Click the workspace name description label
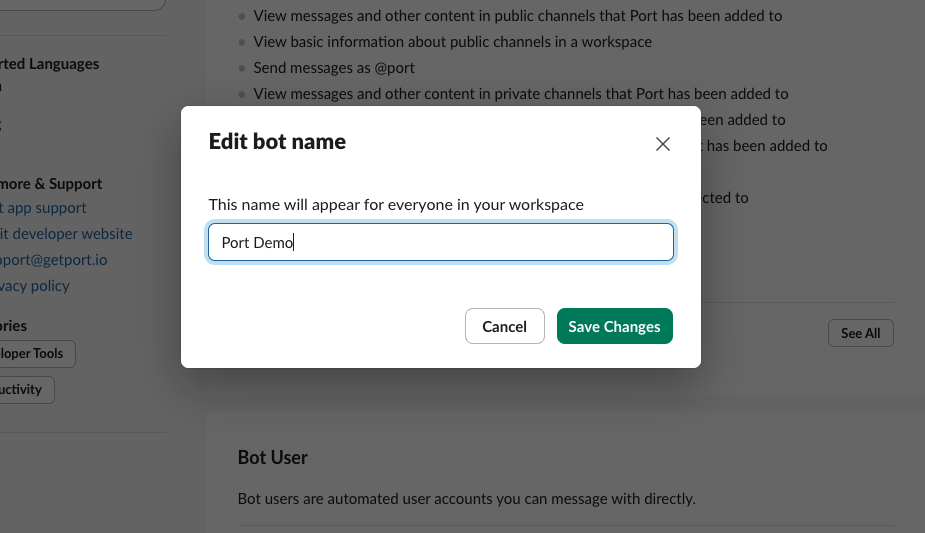This screenshot has width=925, height=533. [396, 204]
